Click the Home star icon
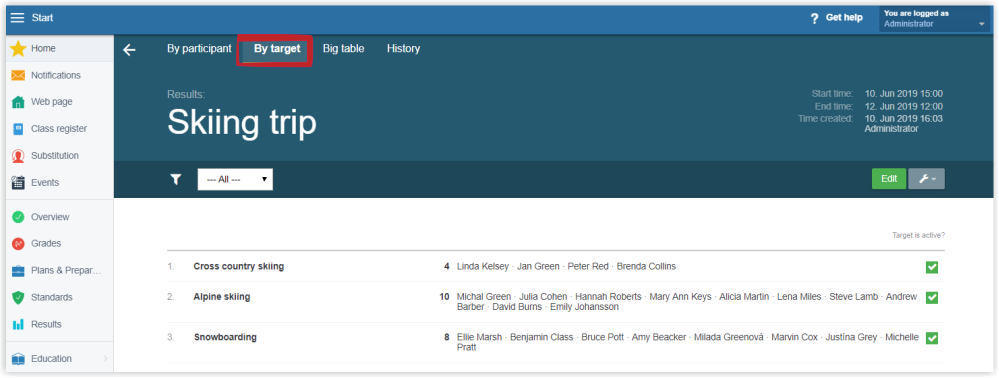This screenshot has width=999, height=378. pyautogui.click(x=18, y=48)
